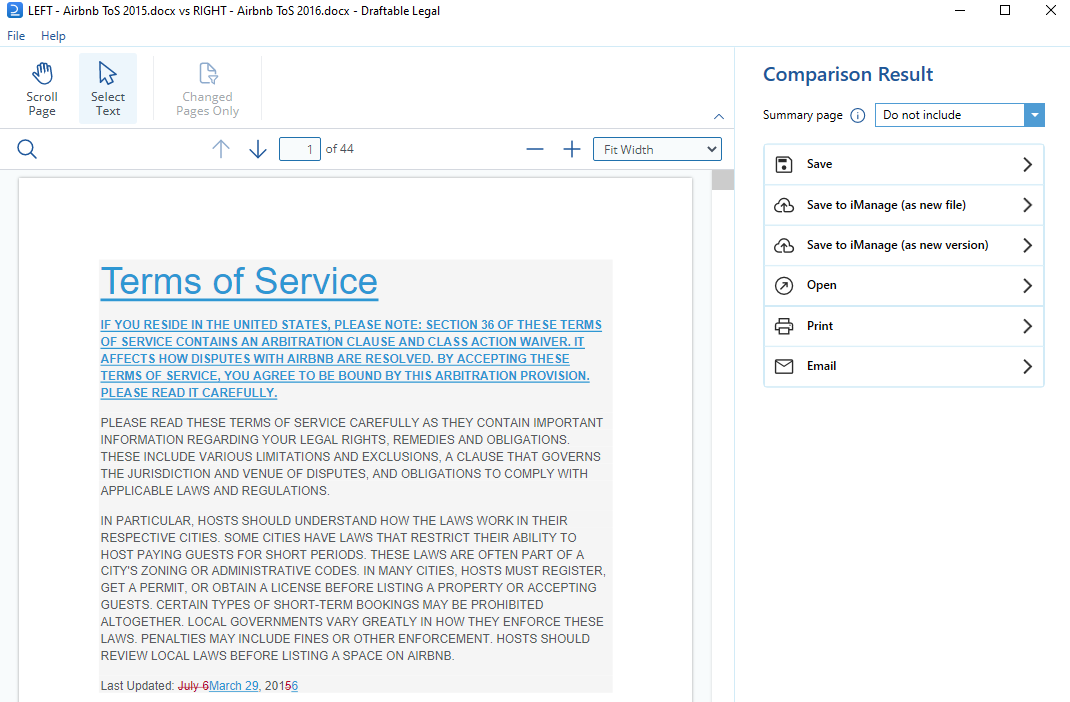Click the Print label
1070x702 pixels.
click(x=820, y=325)
